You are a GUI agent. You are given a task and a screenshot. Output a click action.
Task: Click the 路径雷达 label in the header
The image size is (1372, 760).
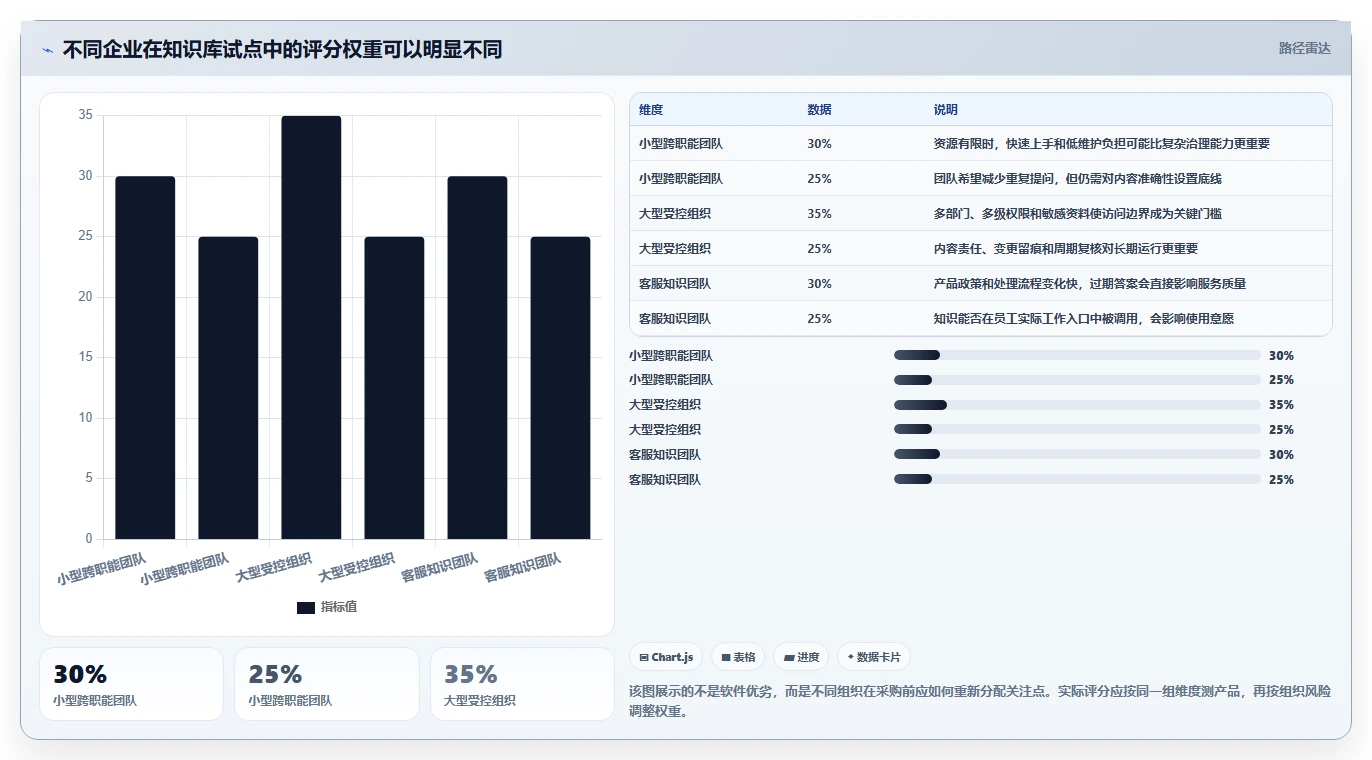coord(1305,48)
